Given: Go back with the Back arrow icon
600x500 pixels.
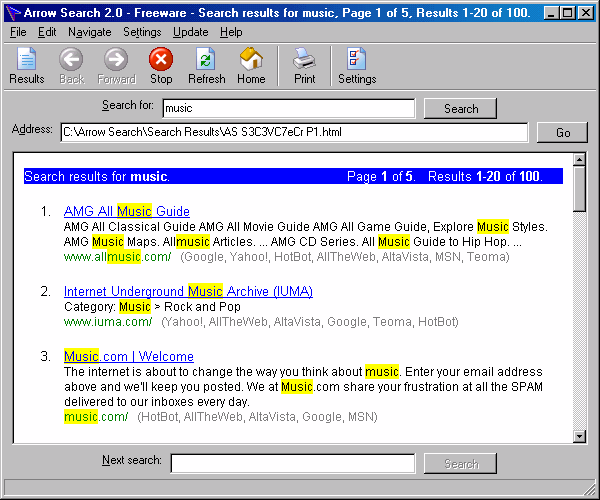Looking at the screenshot, I should (x=71, y=59).
